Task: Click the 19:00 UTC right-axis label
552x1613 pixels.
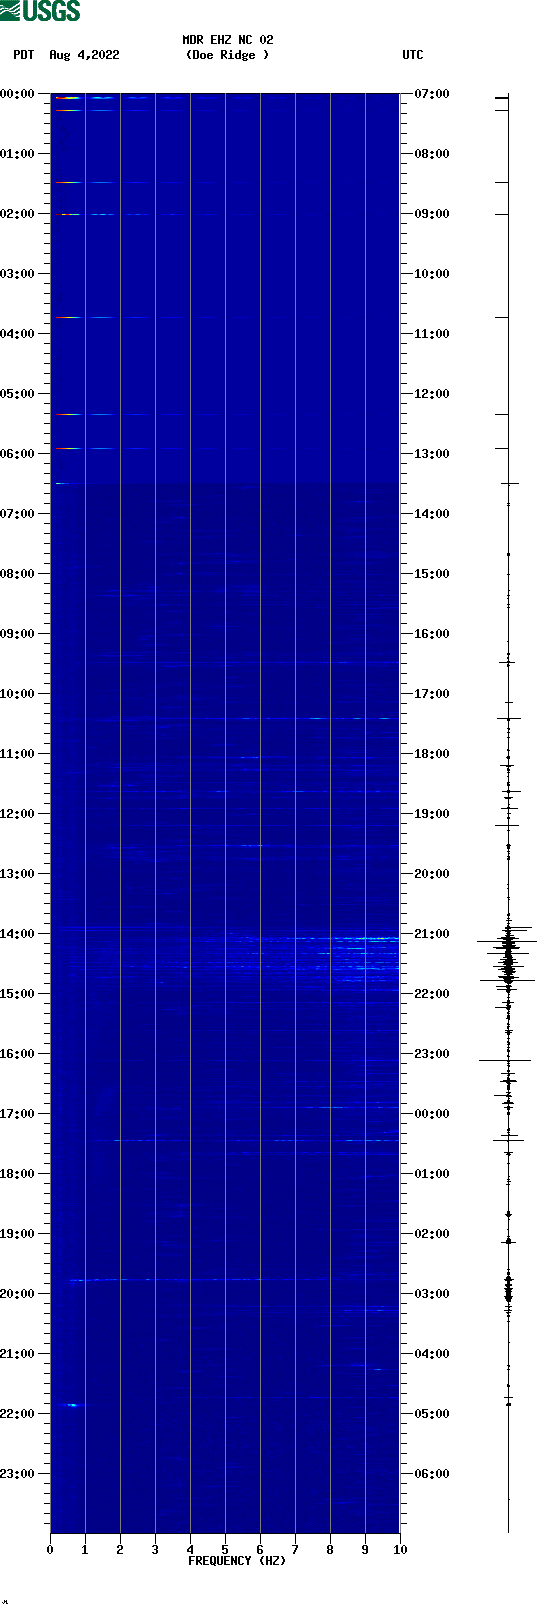Action: click(431, 814)
